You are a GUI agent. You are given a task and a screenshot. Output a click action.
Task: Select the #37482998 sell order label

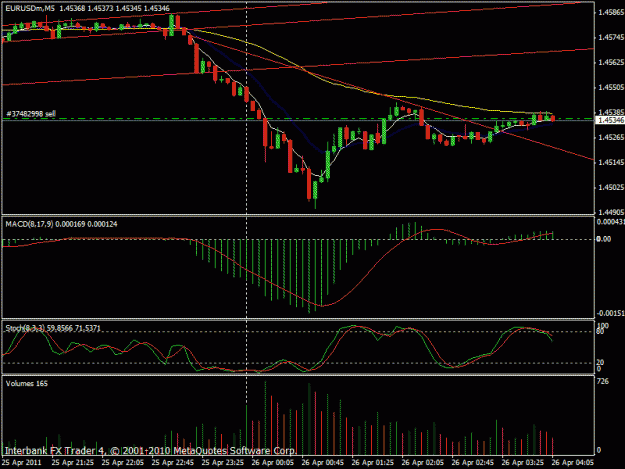pyautogui.click(x=31, y=114)
